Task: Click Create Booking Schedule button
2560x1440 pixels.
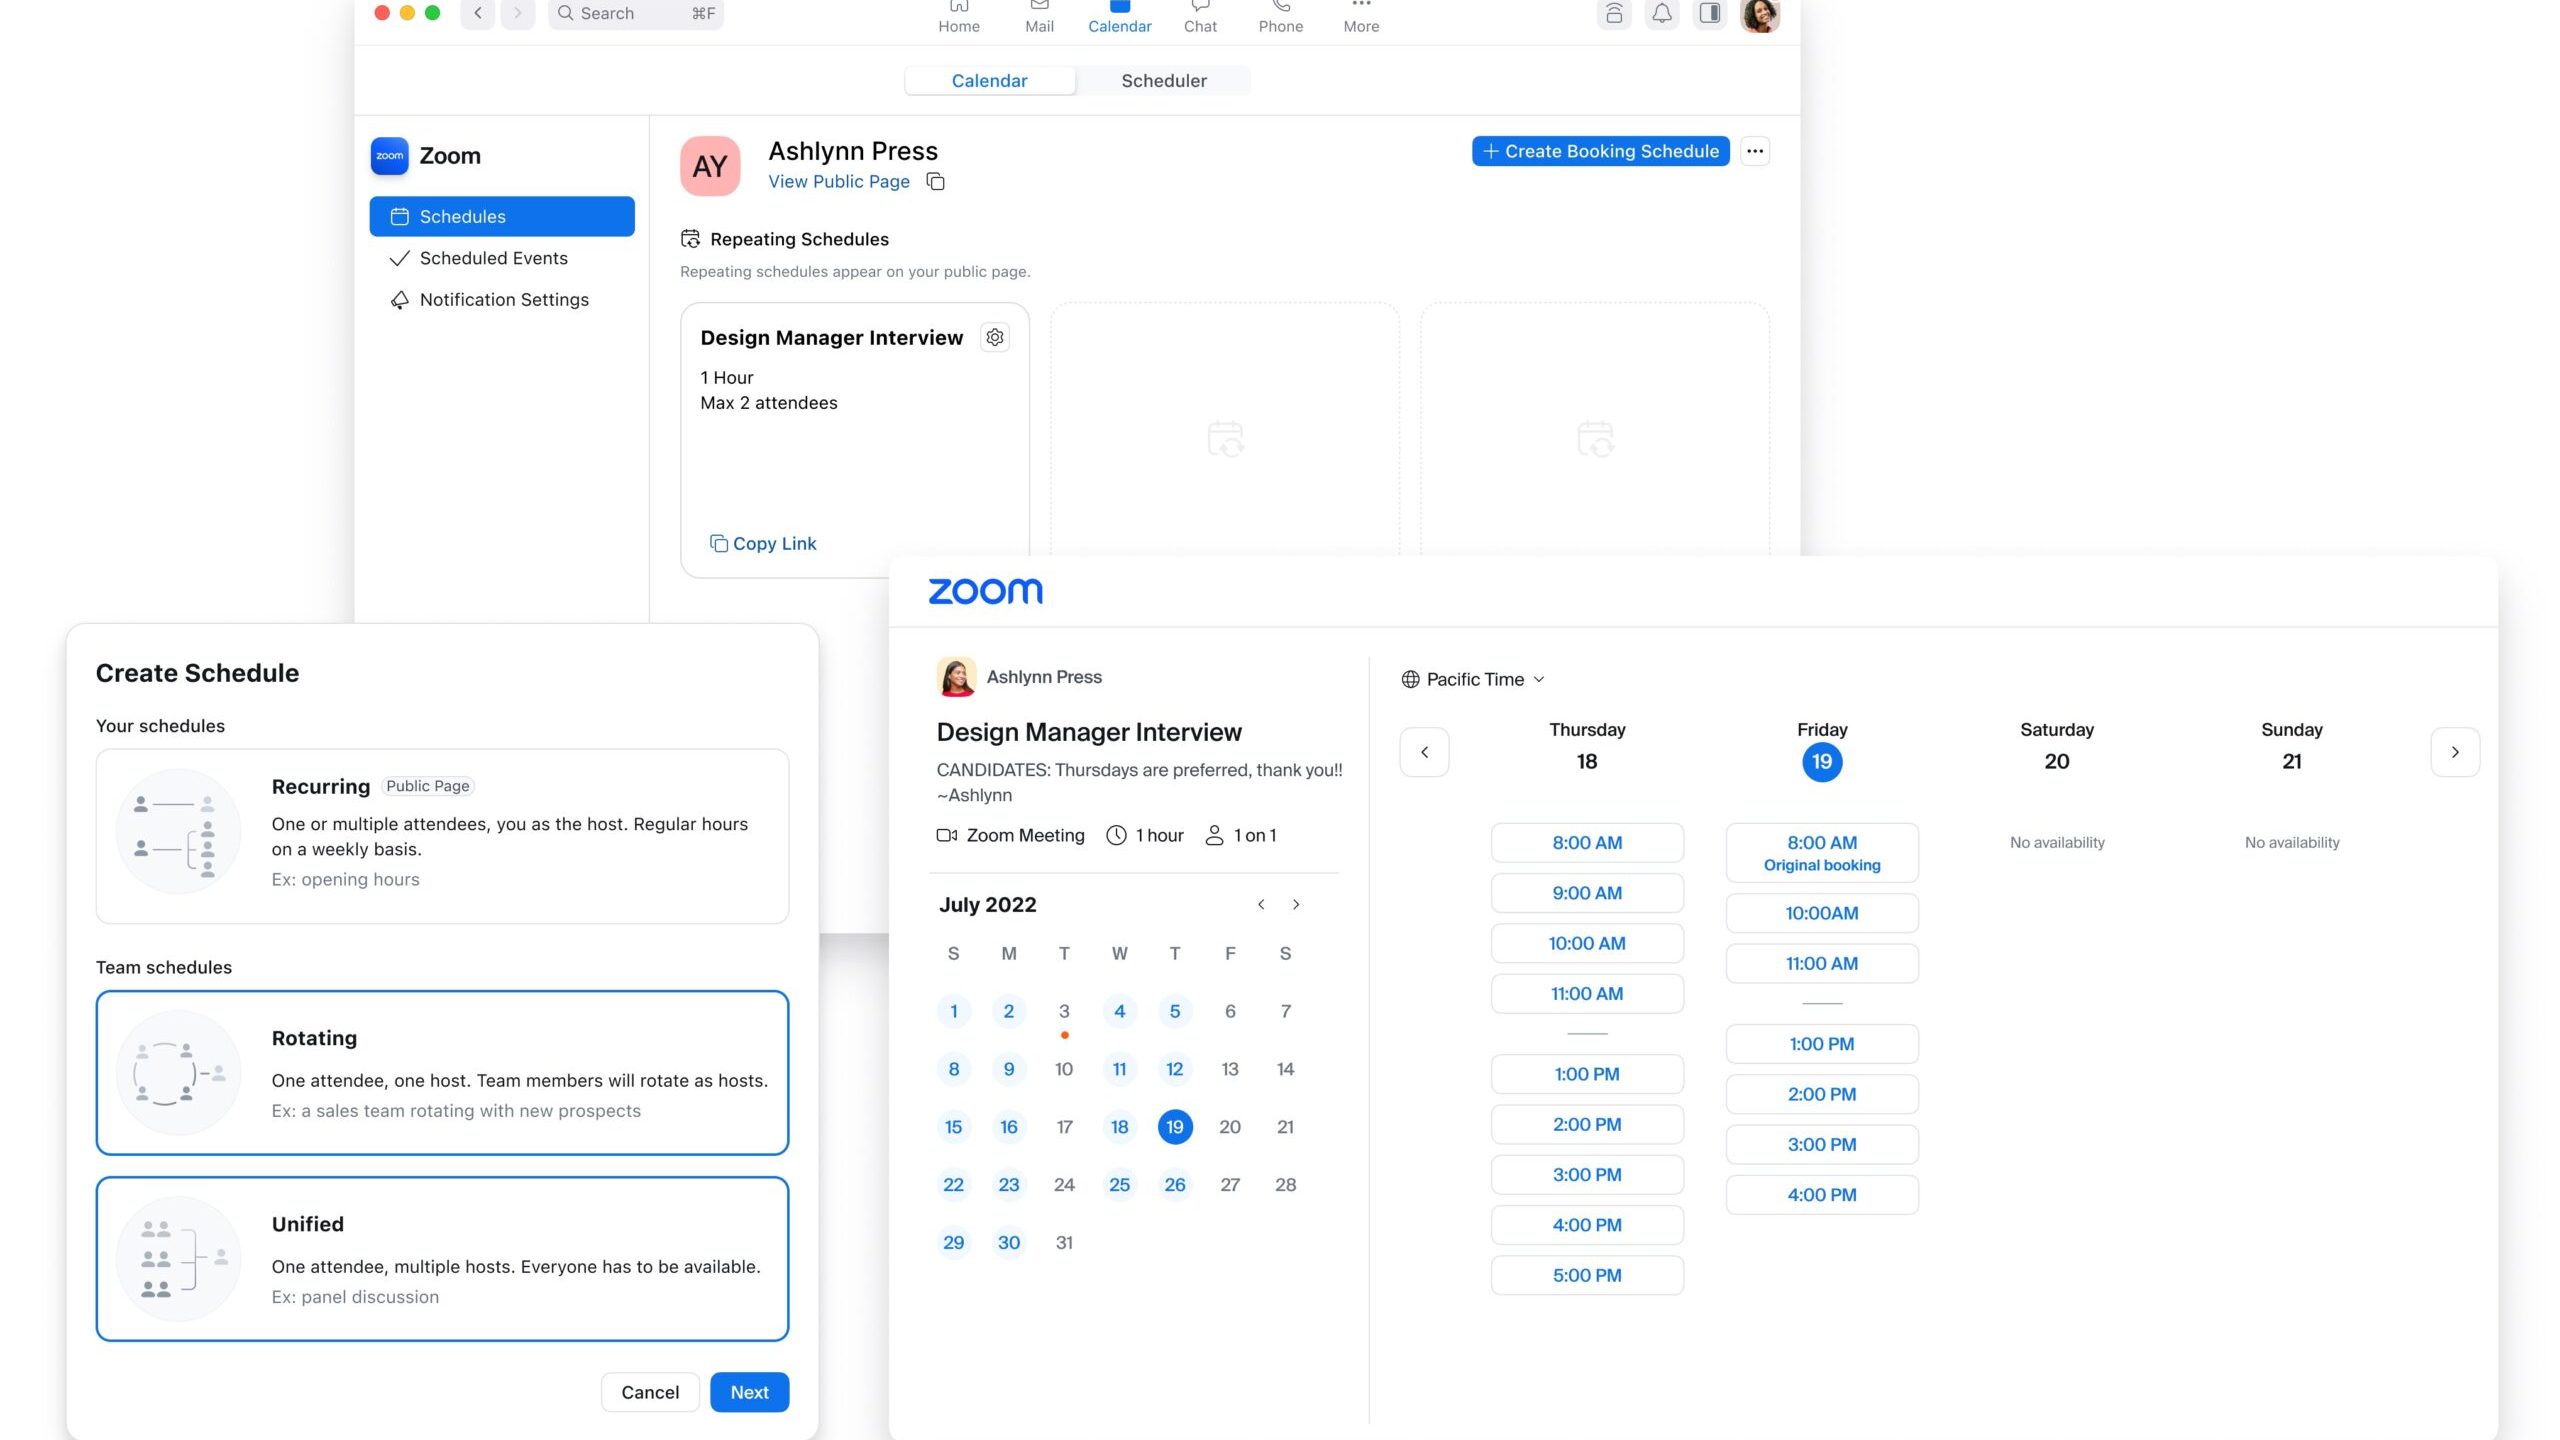Action: (x=1600, y=151)
